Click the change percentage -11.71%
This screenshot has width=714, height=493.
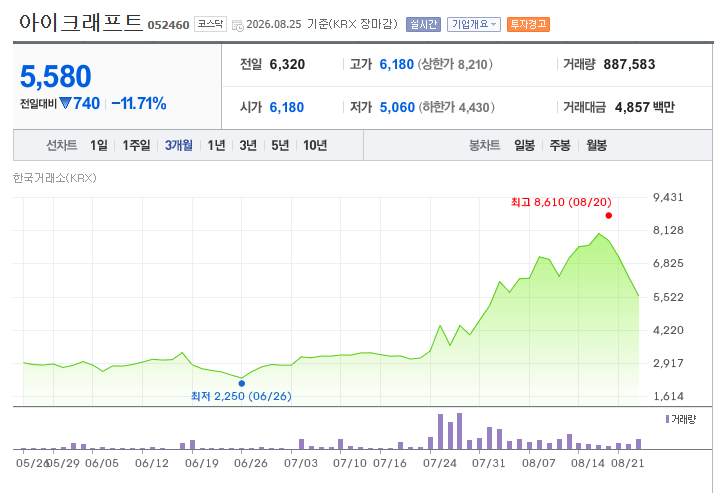point(138,104)
